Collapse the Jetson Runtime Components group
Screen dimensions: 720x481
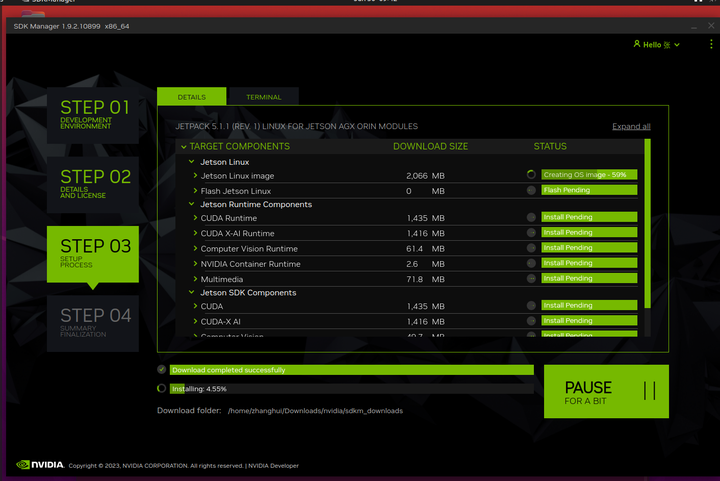point(192,204)
